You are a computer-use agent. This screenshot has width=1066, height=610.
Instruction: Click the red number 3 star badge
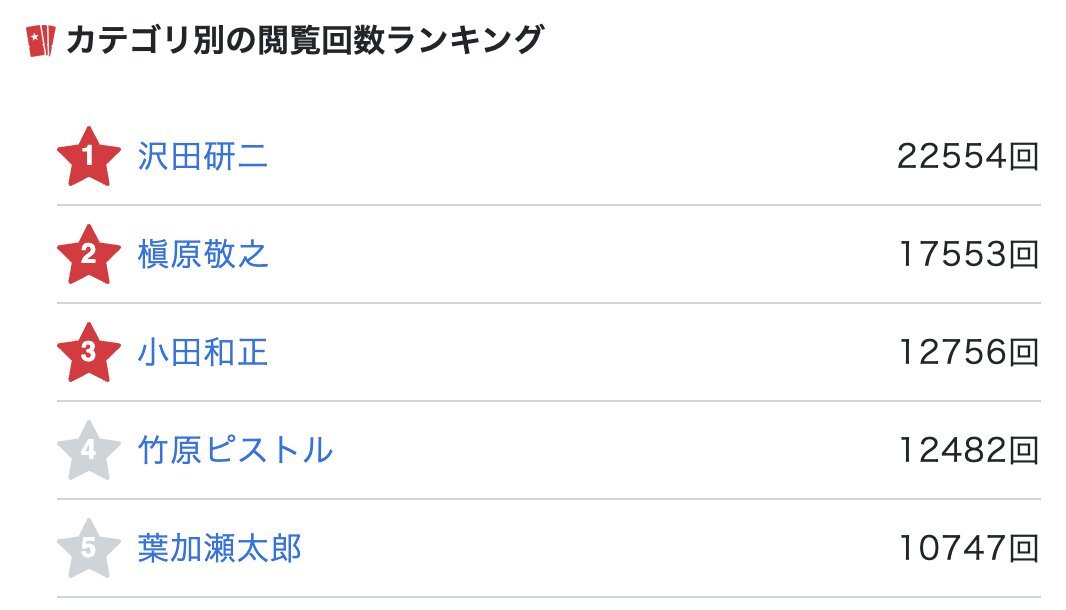tap(88, 352)
